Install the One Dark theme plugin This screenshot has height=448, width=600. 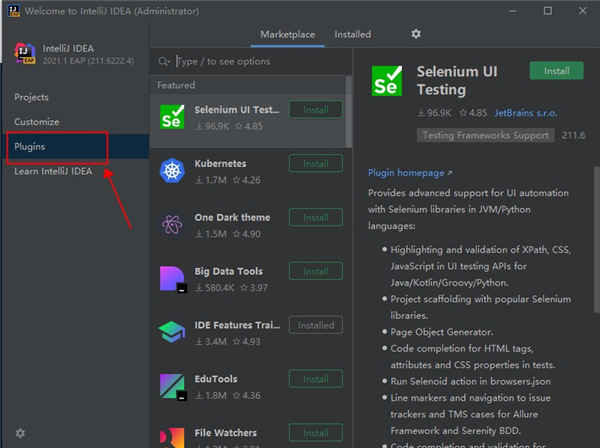point(316,218)
